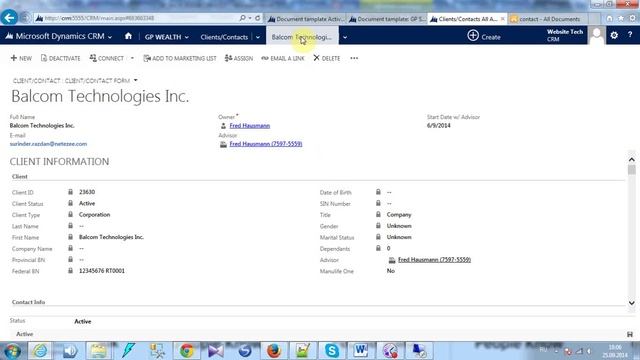The width and height of the screenshot is (640, 360).
Task: Expand the chevron after Balcom breadcrumb
Action: tap(345, 37)
